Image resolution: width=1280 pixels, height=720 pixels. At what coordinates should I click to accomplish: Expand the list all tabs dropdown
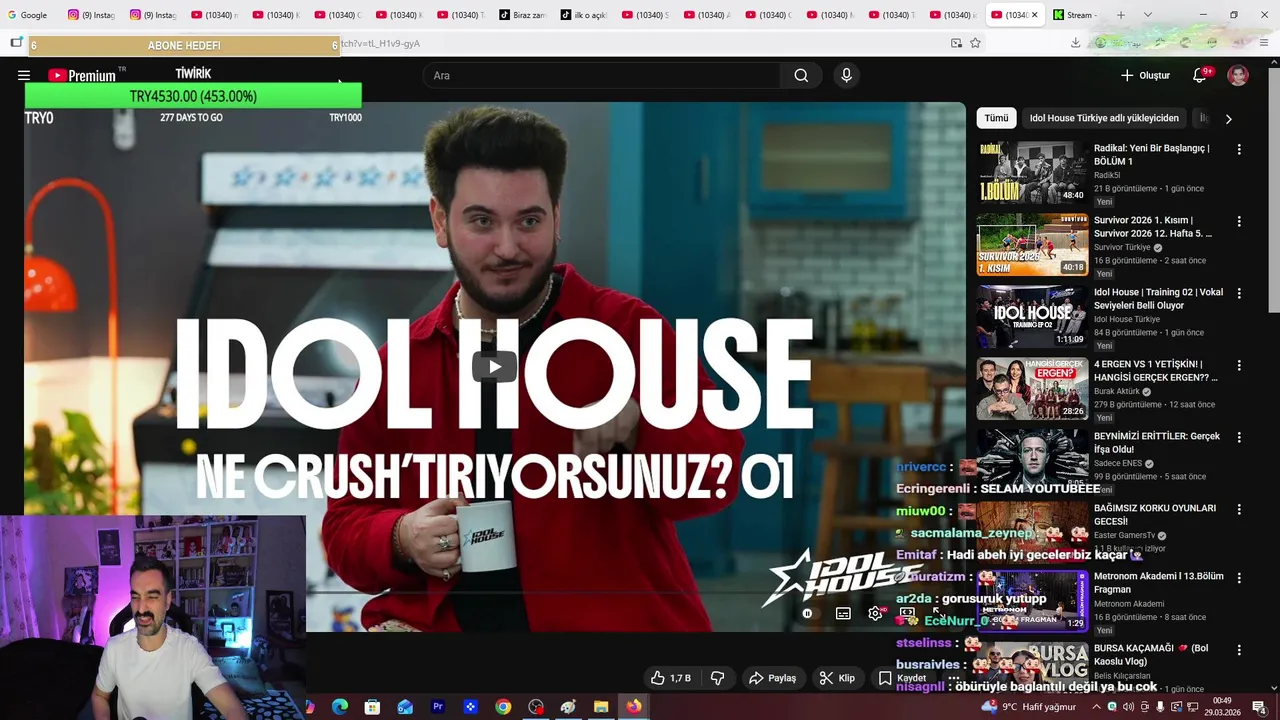(1148, 15)
